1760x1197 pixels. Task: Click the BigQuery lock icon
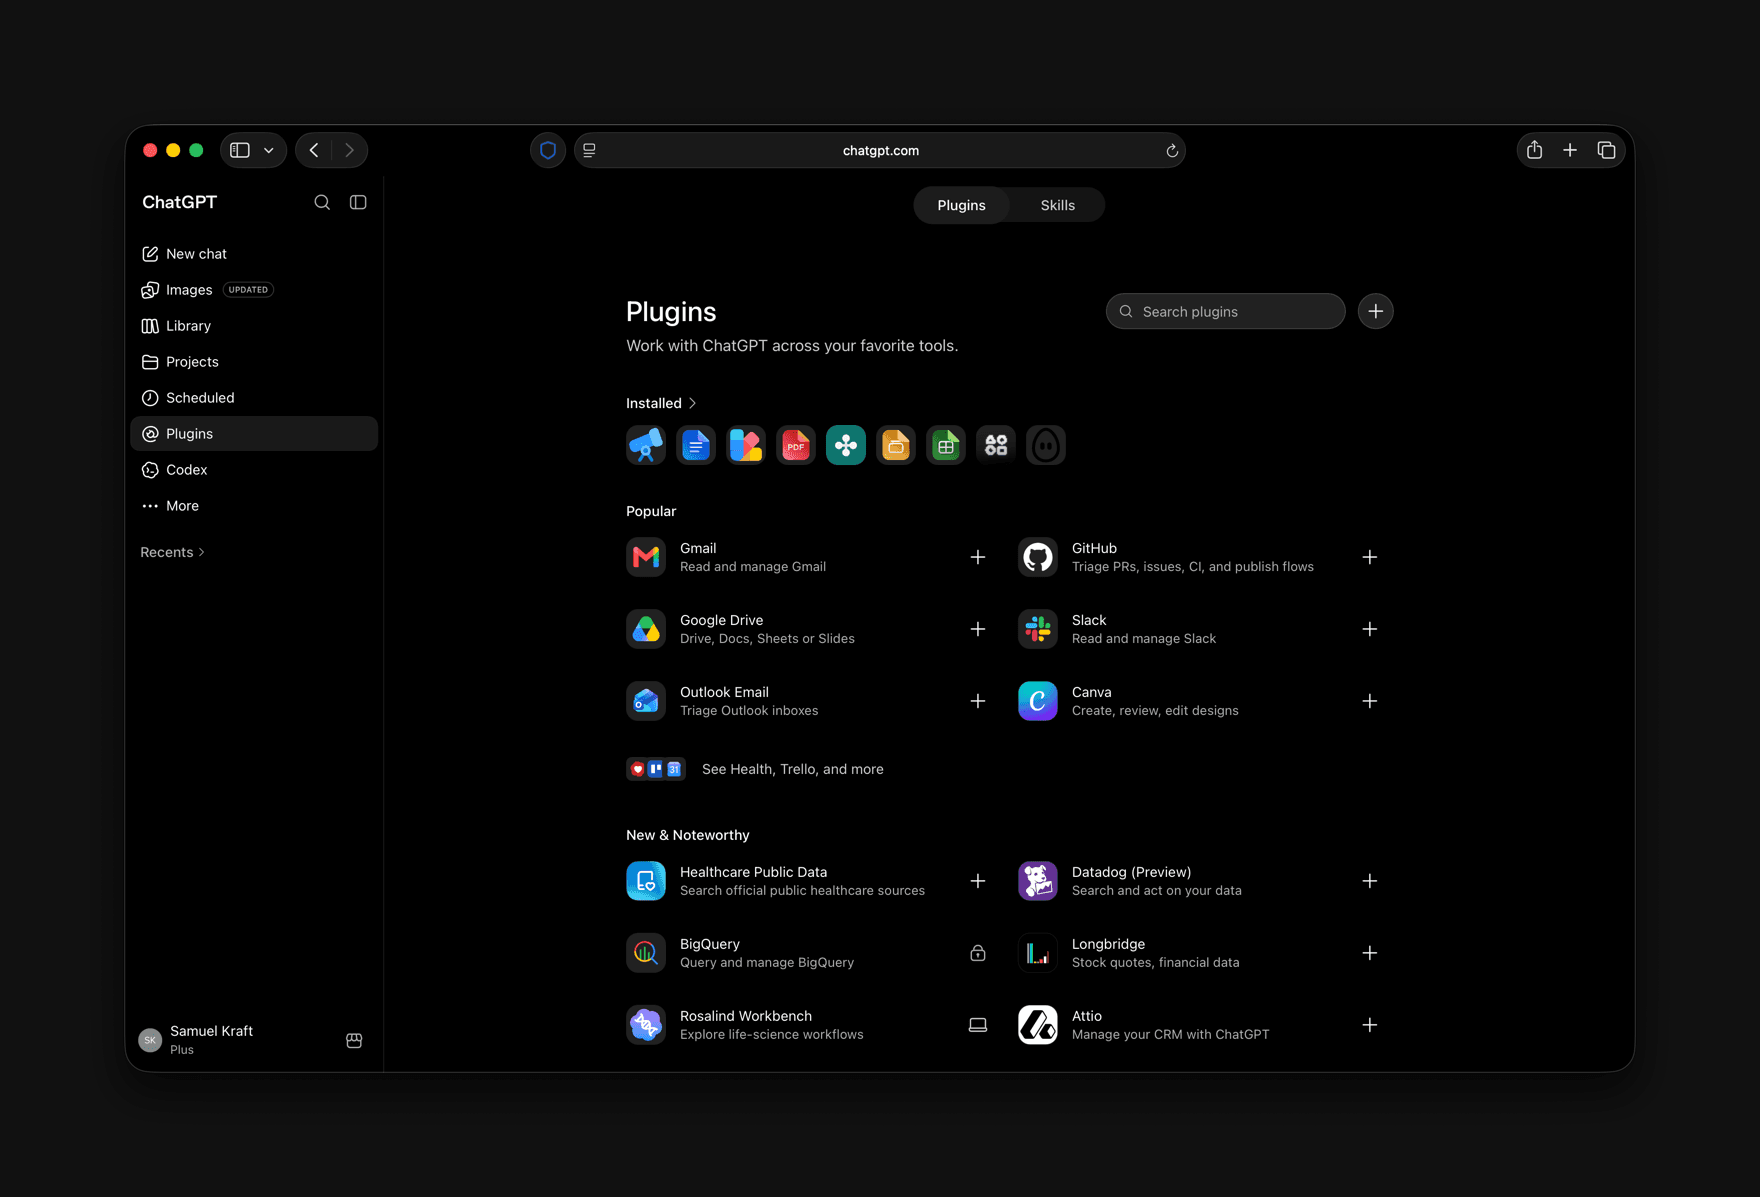(x=978, y=953)
